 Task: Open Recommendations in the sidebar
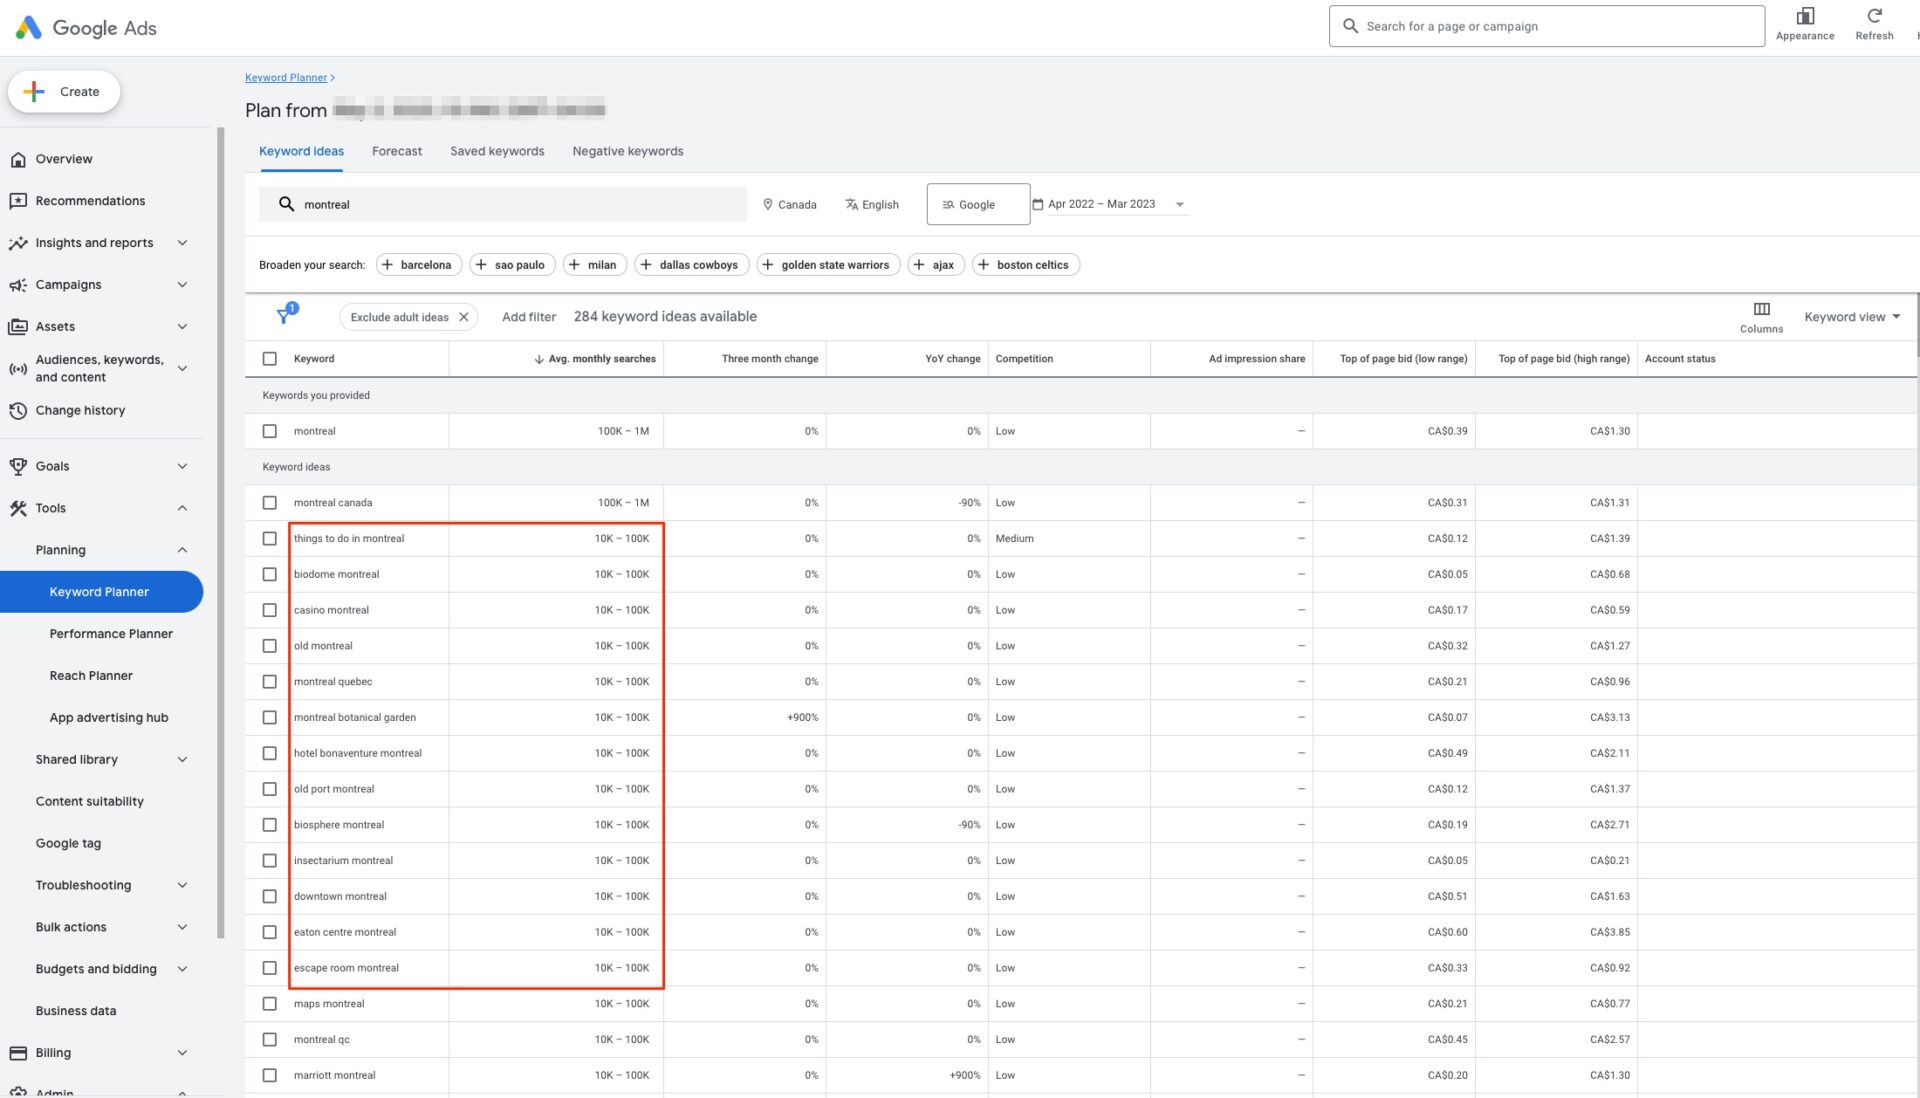tap(90, 201)
